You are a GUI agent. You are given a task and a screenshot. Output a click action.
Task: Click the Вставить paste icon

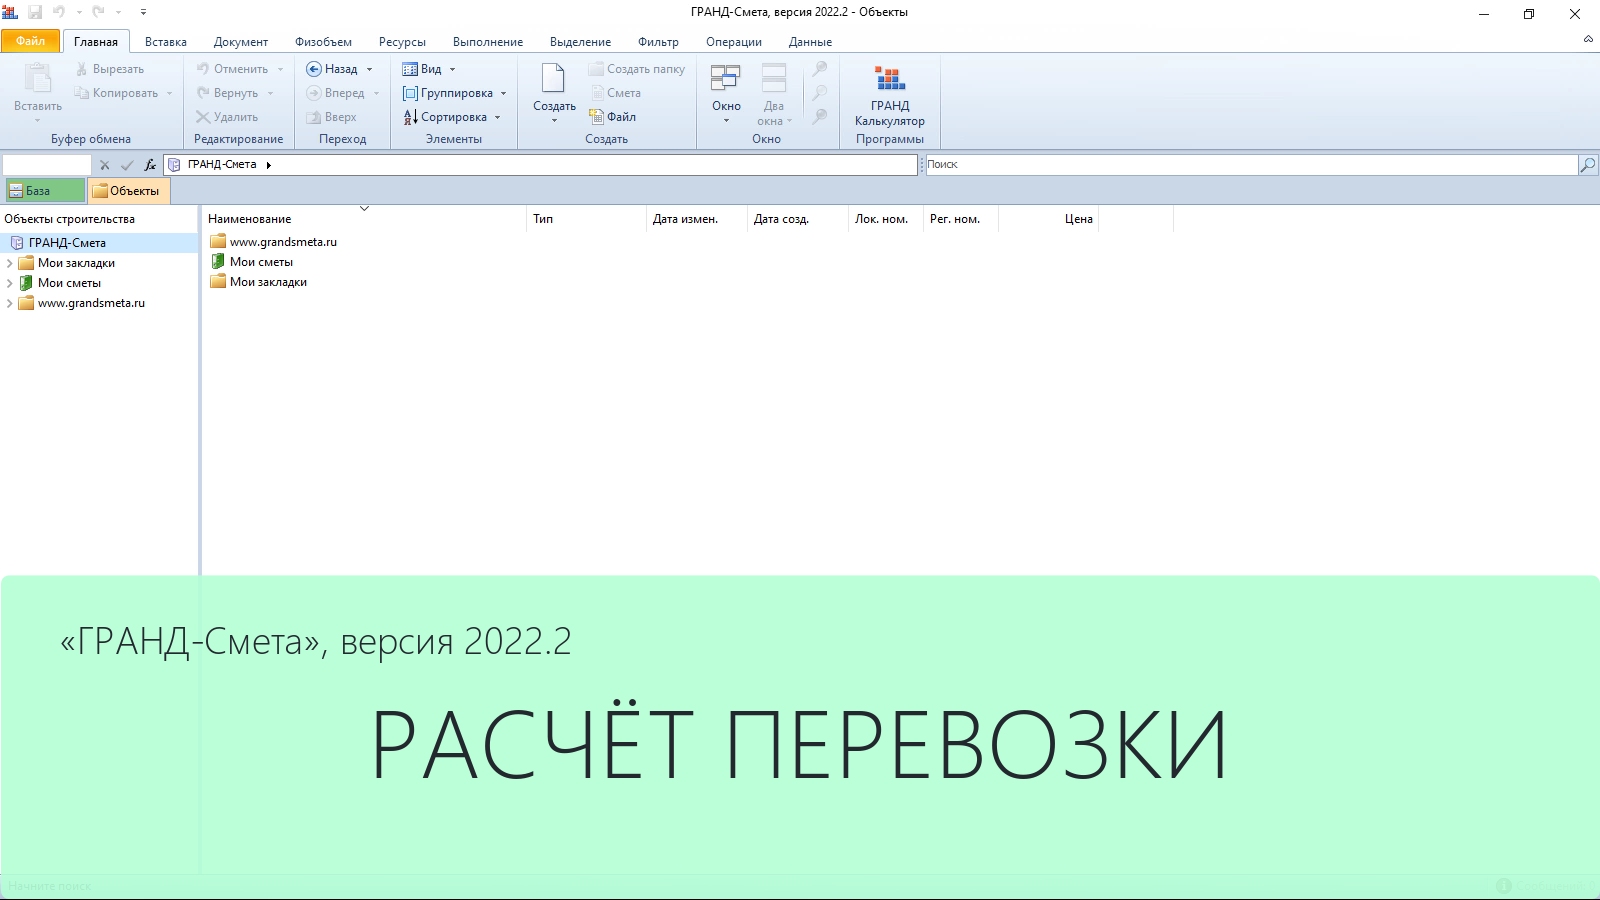[x=38, y=79]
